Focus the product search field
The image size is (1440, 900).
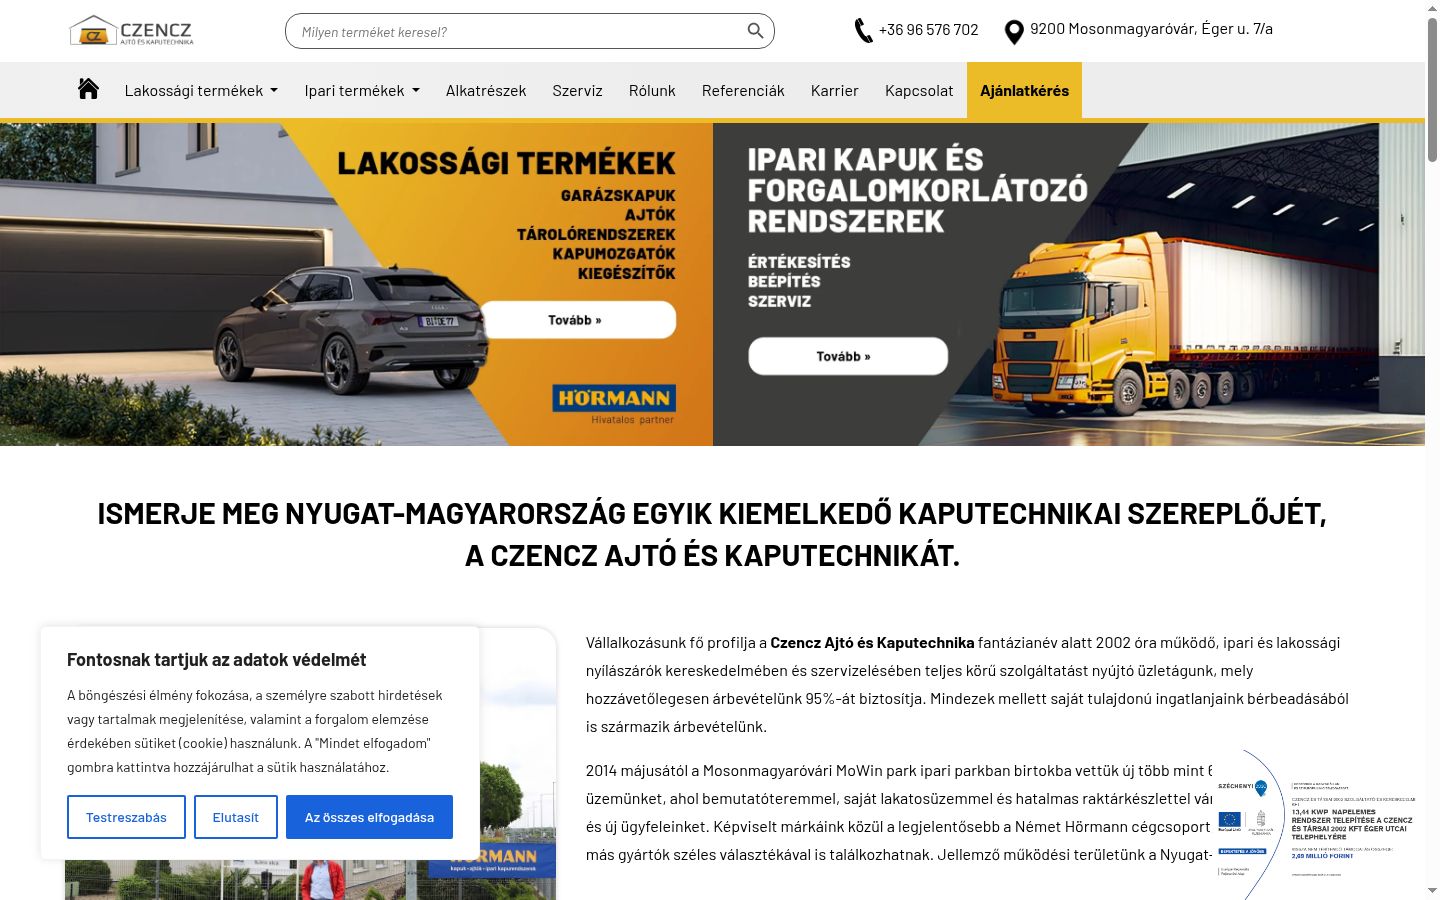pyautogui.click(x=530, y=31)
